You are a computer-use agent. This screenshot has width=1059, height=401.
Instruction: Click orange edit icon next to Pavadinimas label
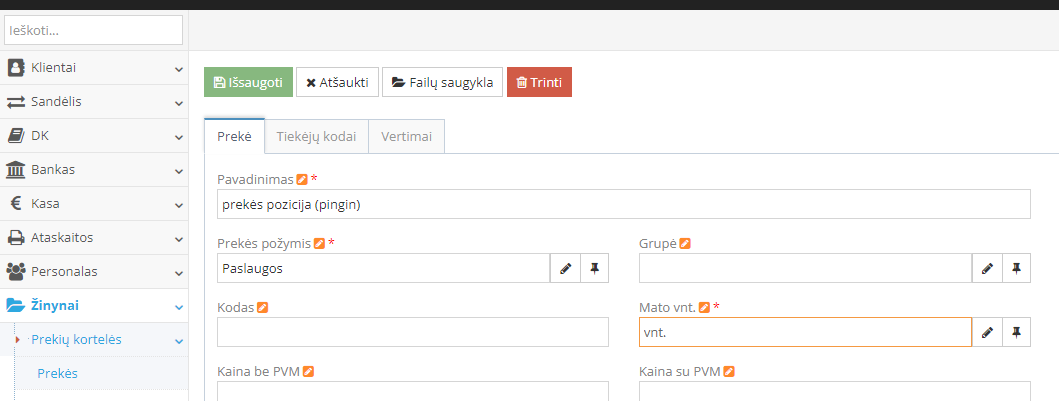[x=302, y=180]
